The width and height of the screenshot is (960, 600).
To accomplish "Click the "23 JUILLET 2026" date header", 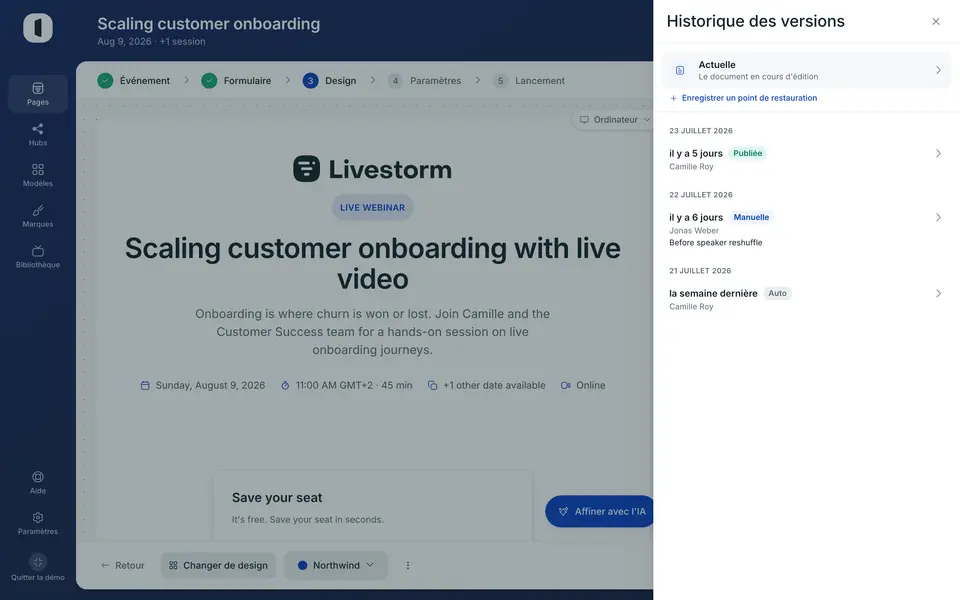I will 700,131.
